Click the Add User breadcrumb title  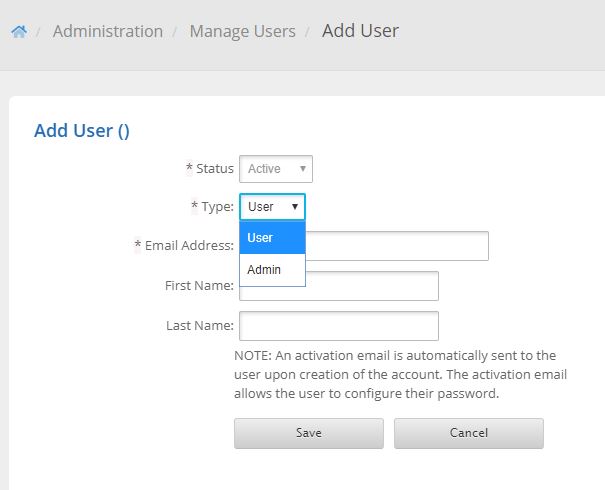(x=360, y=31)
